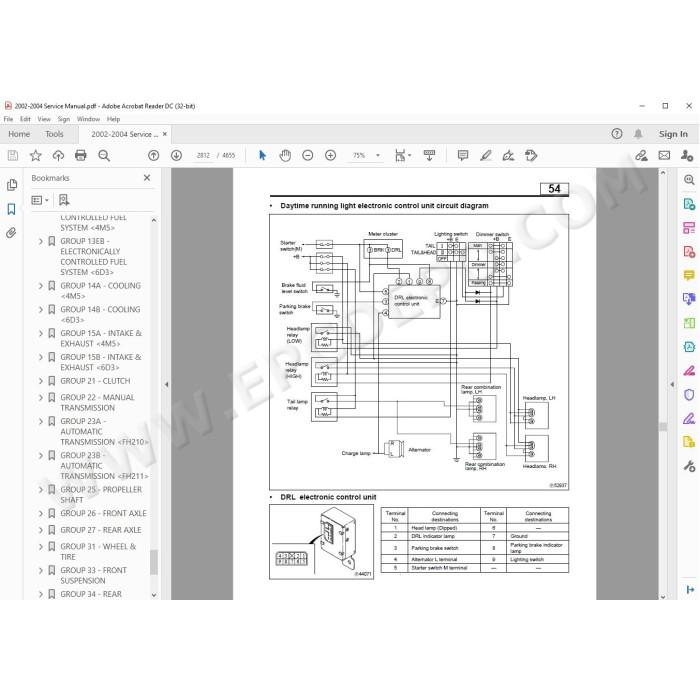Add the document to starred files

click(35, 155)
